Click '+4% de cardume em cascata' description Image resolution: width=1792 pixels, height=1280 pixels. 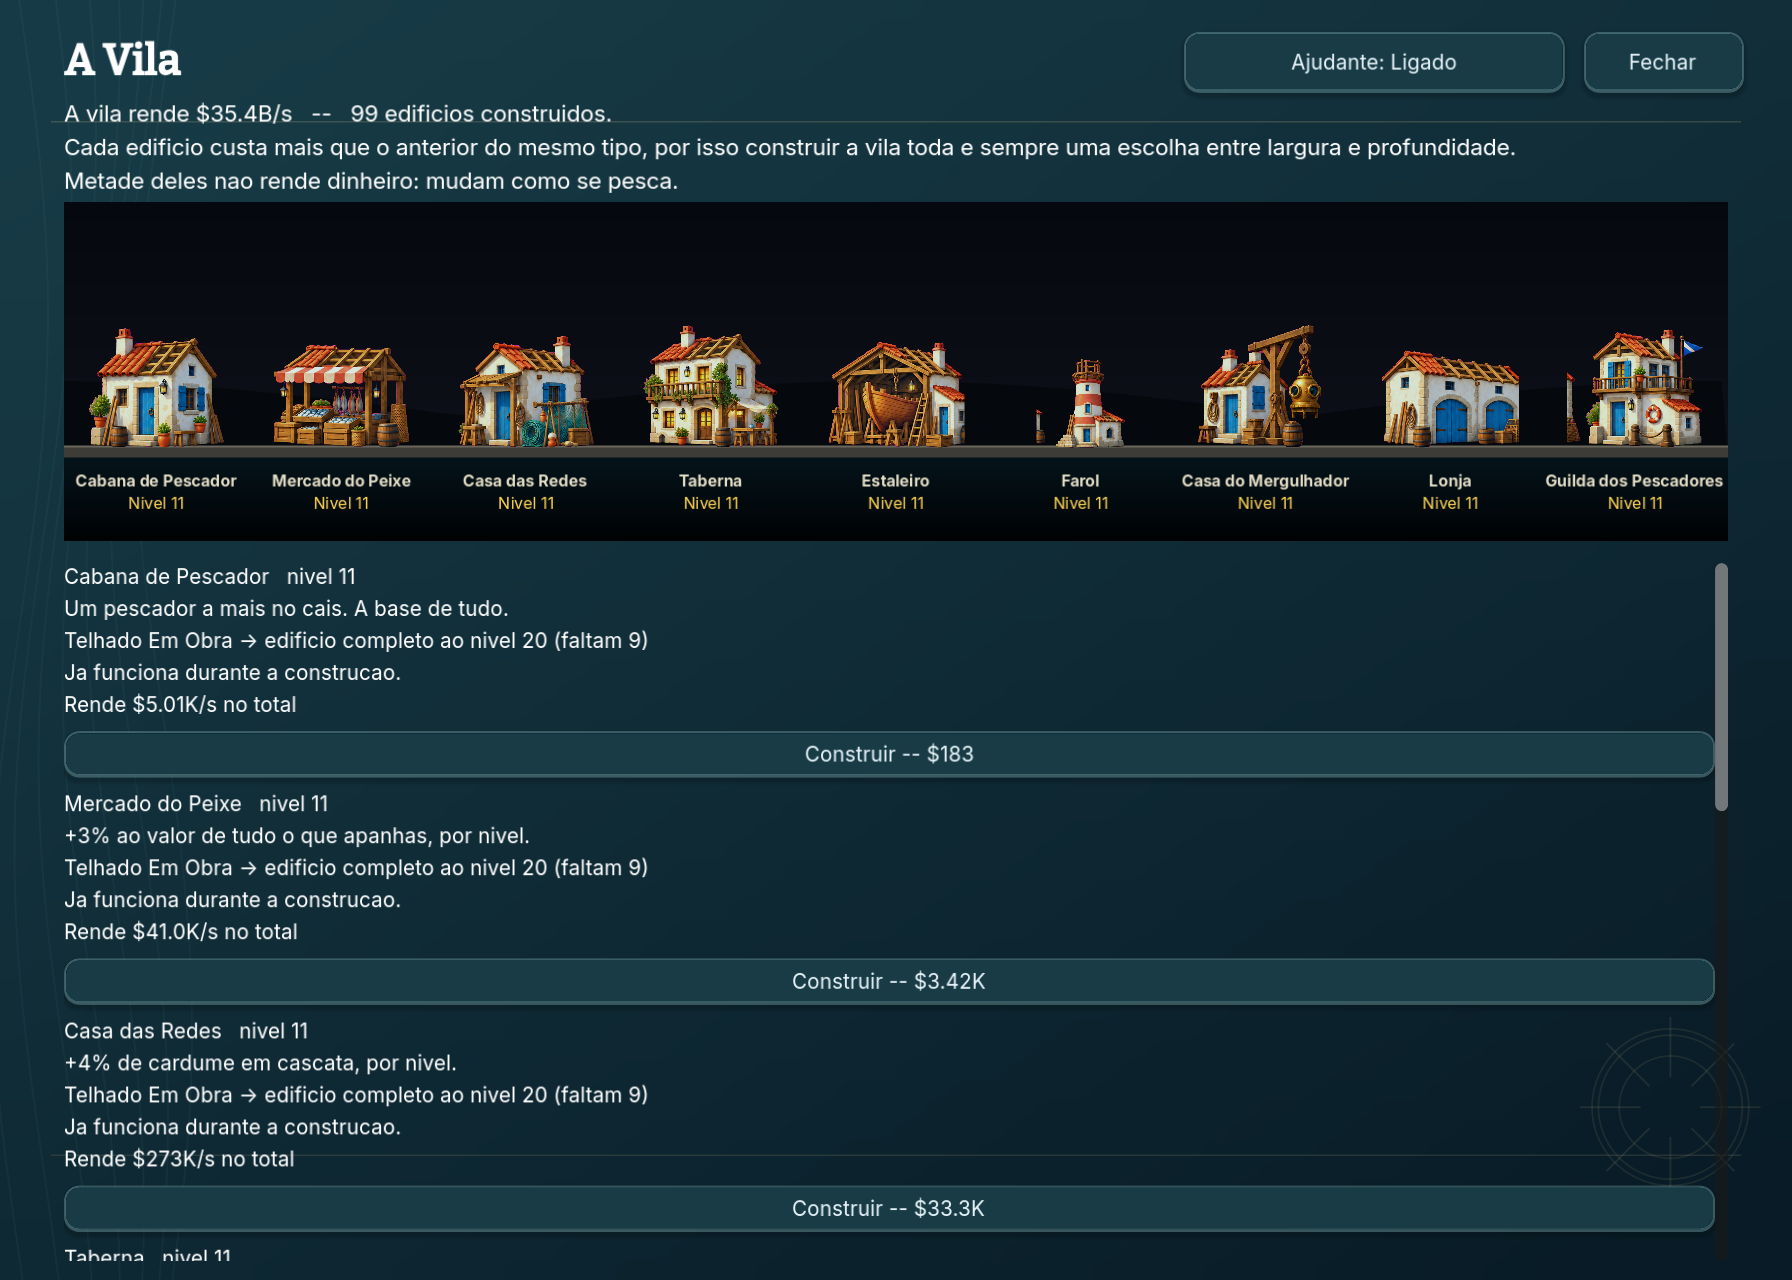pos(260,1063)
